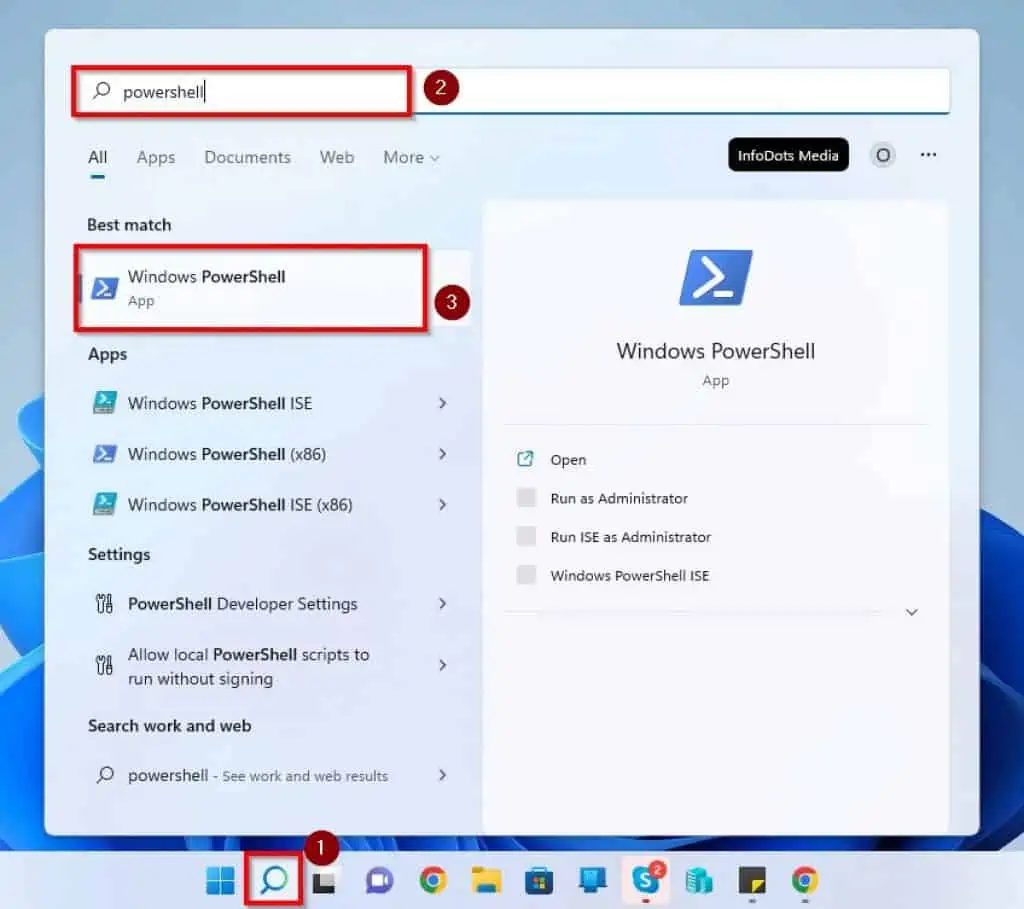
Task: Expand Windows PowerShell ISE search result options
Action: (x=442, y=403)
